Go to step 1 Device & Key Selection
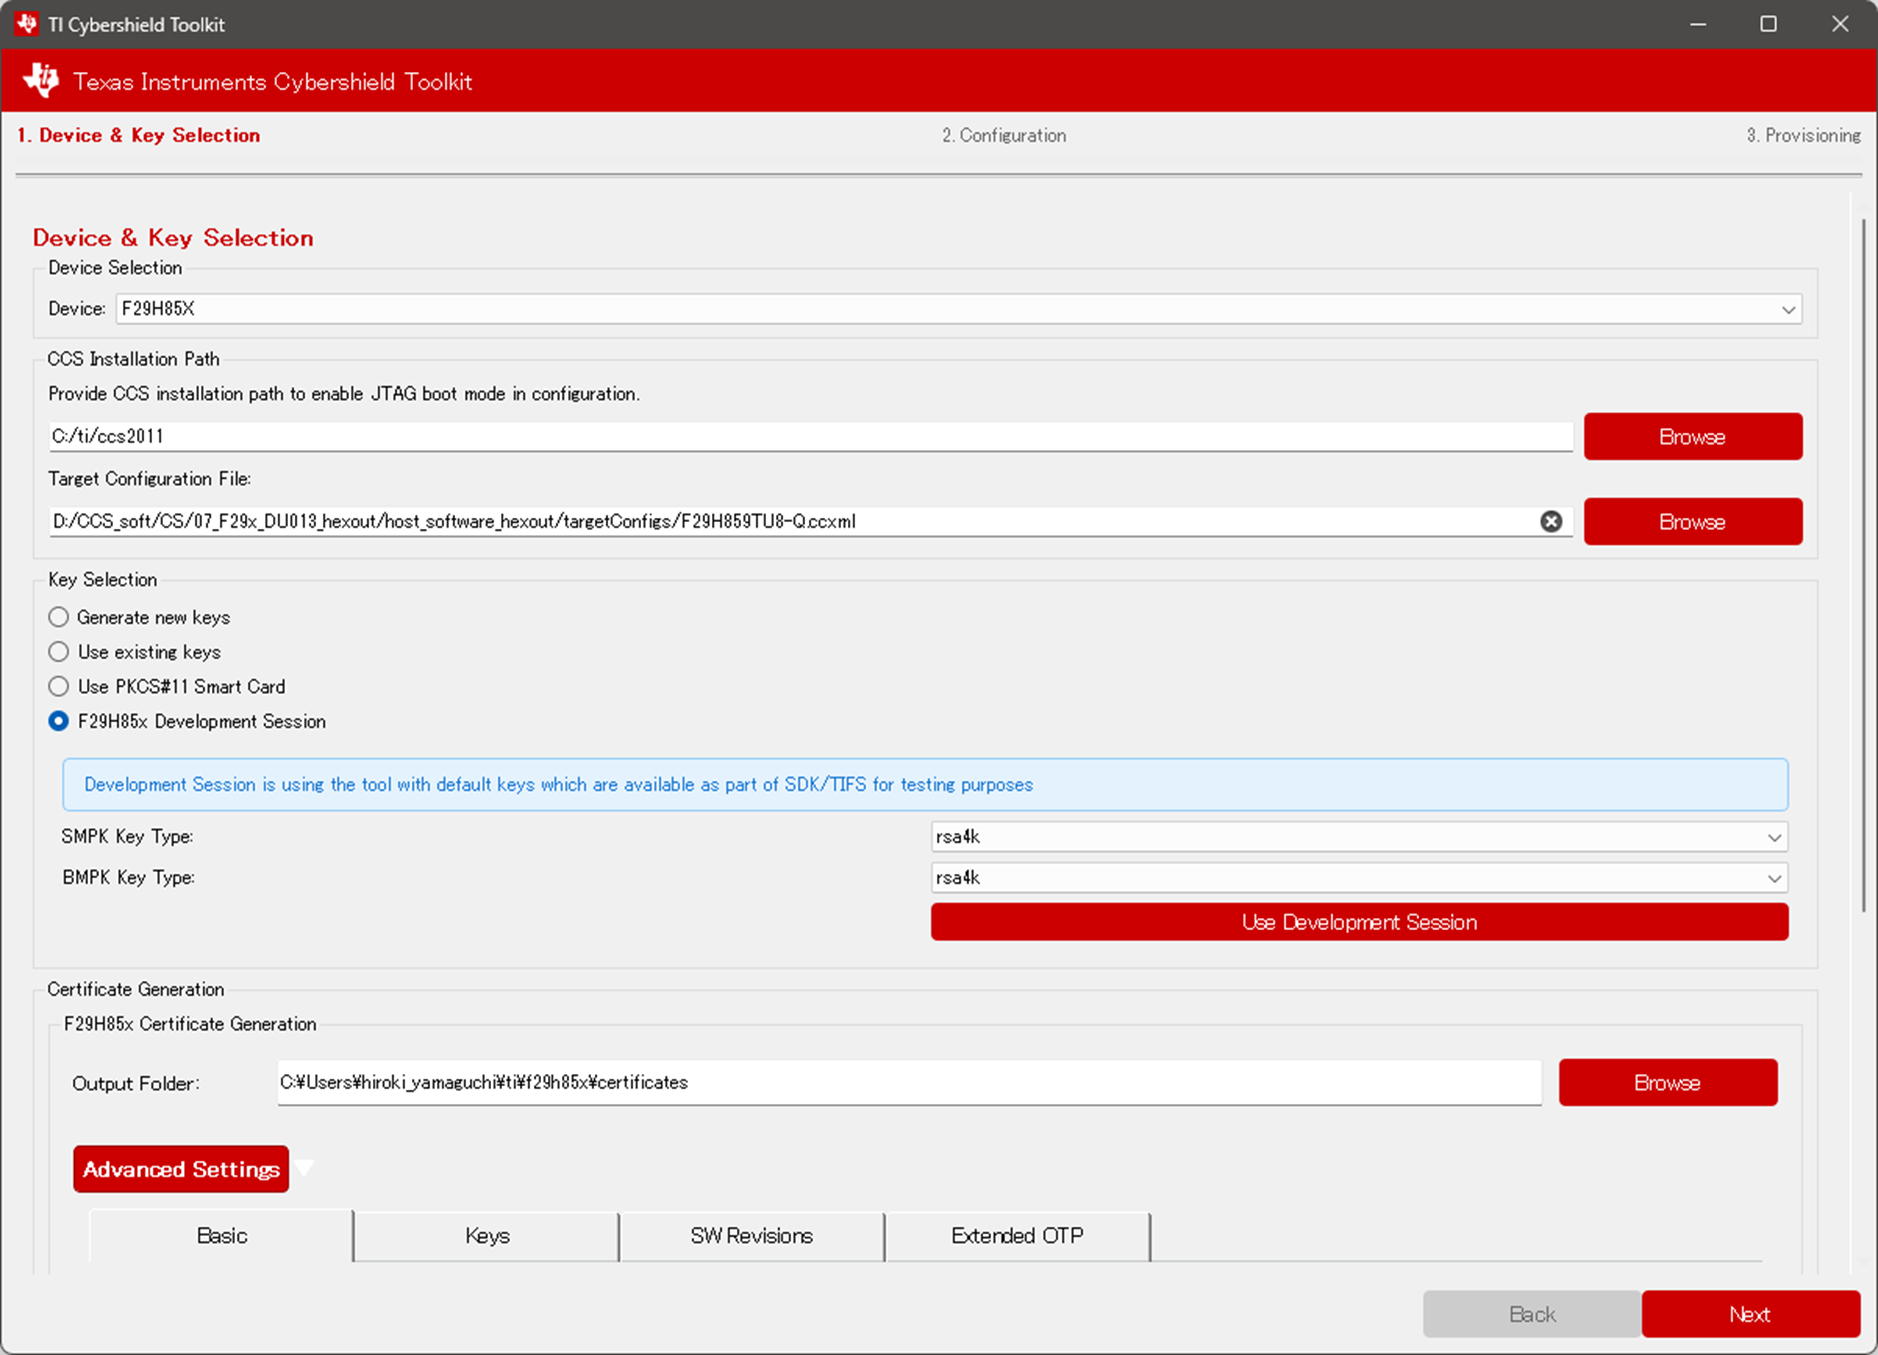Screen dimensions: 1878x1355 (139, 135)
